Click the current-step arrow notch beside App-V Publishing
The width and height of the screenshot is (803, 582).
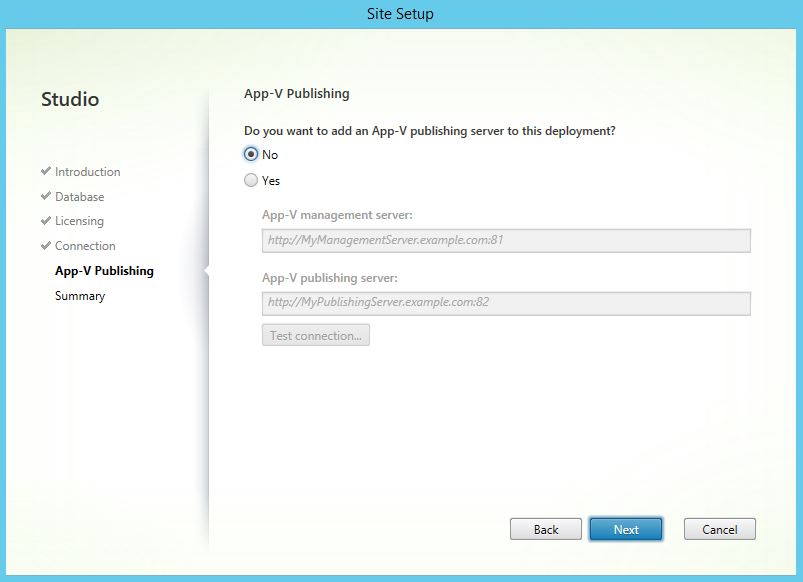pyautogui.click(x=206, y=271)
